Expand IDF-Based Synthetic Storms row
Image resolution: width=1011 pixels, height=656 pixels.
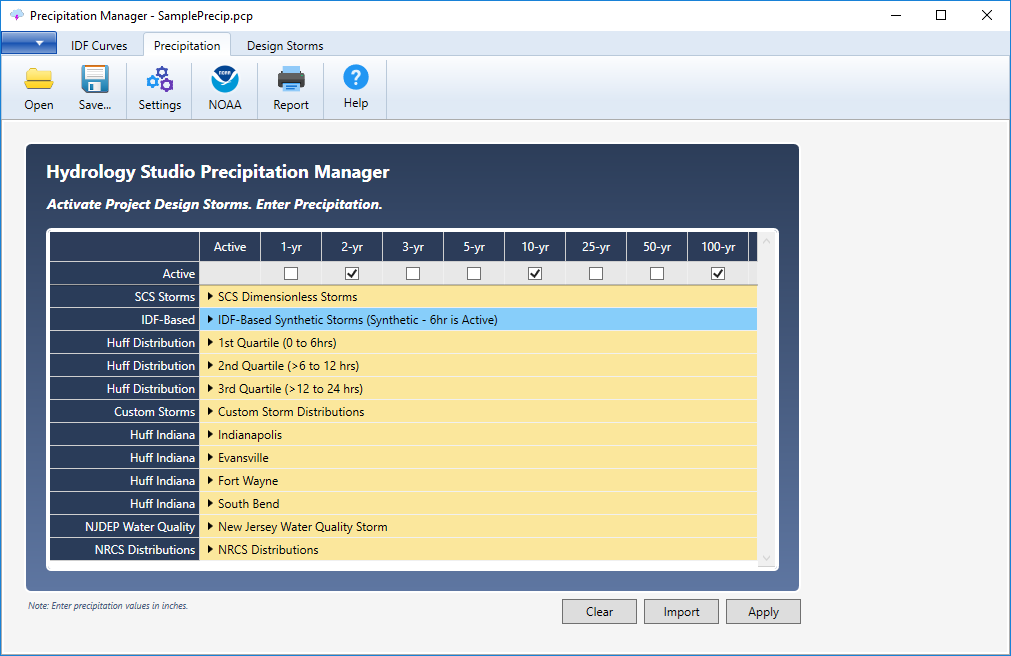(210, 319)
